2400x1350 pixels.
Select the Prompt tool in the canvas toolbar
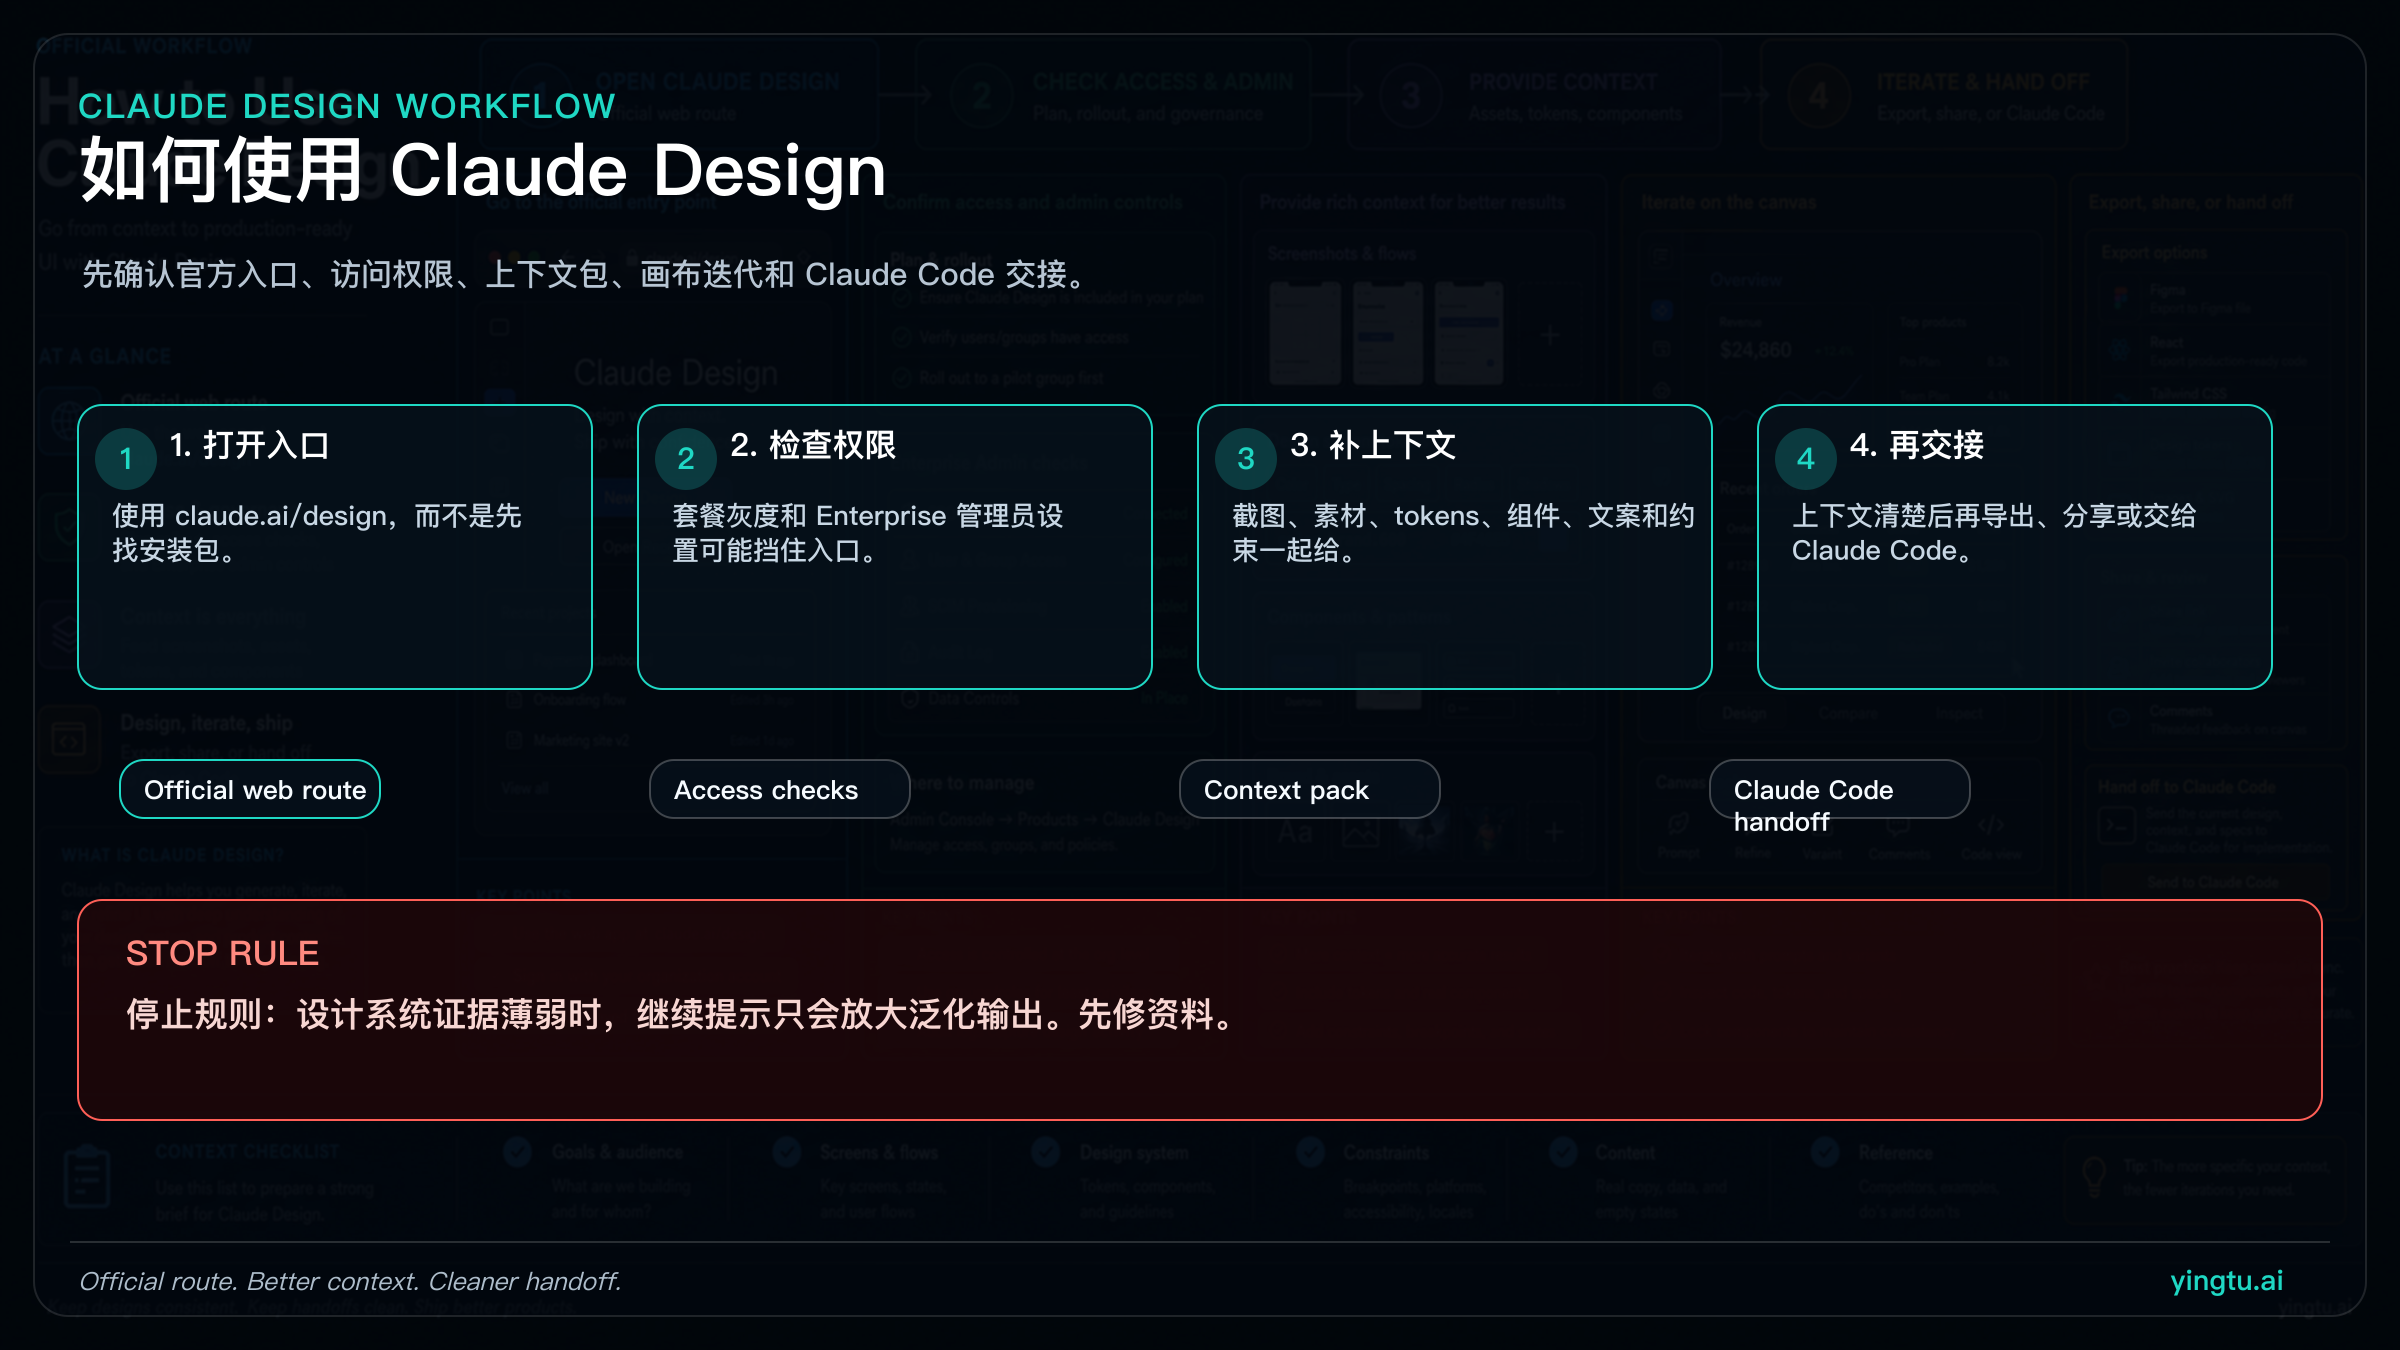1678,824
